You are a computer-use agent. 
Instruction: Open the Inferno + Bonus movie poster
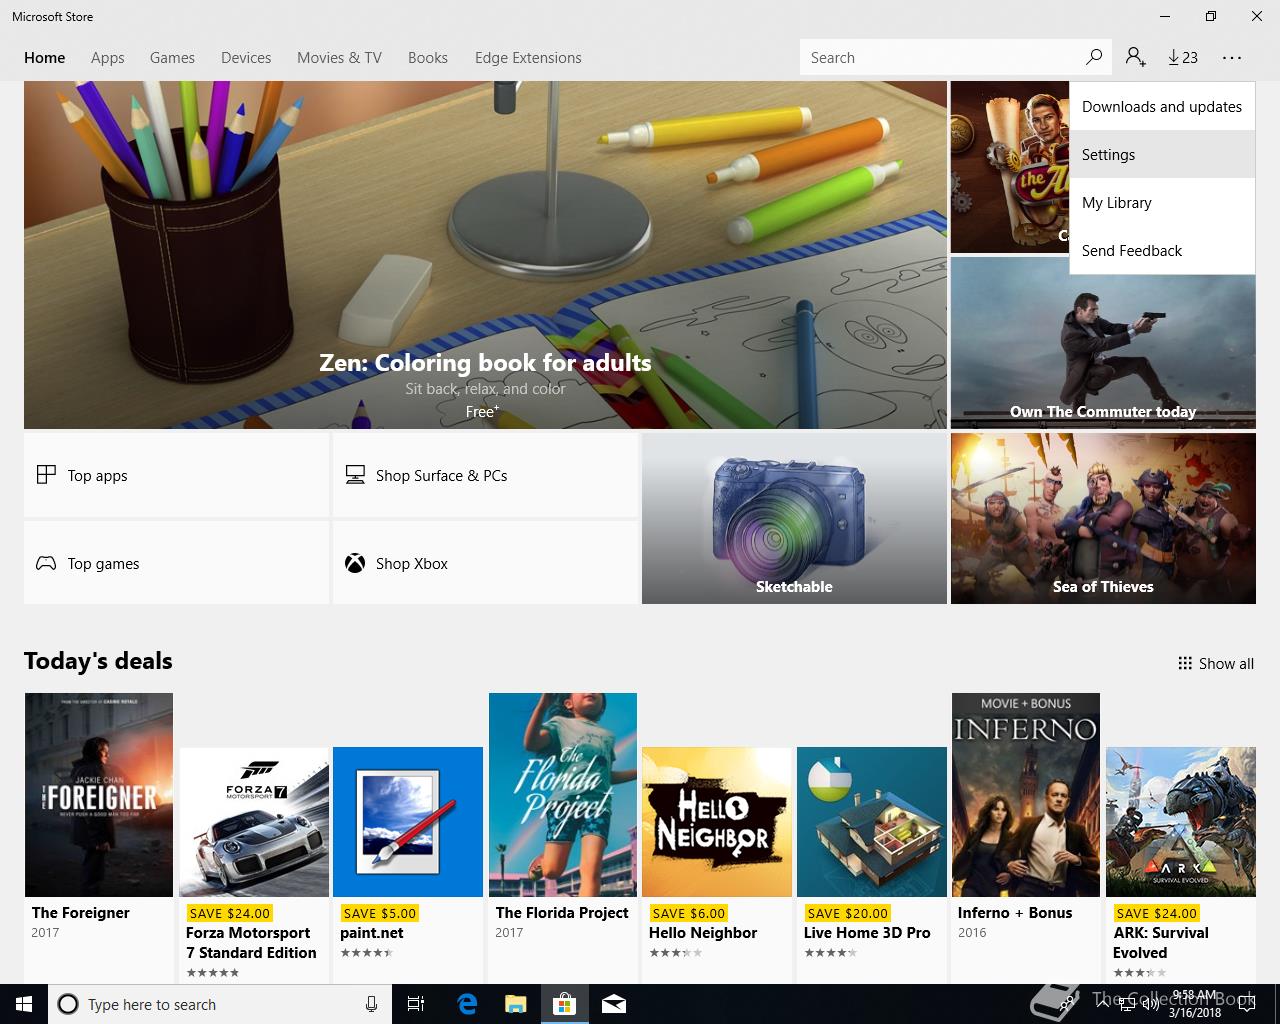pos(1026,795)
